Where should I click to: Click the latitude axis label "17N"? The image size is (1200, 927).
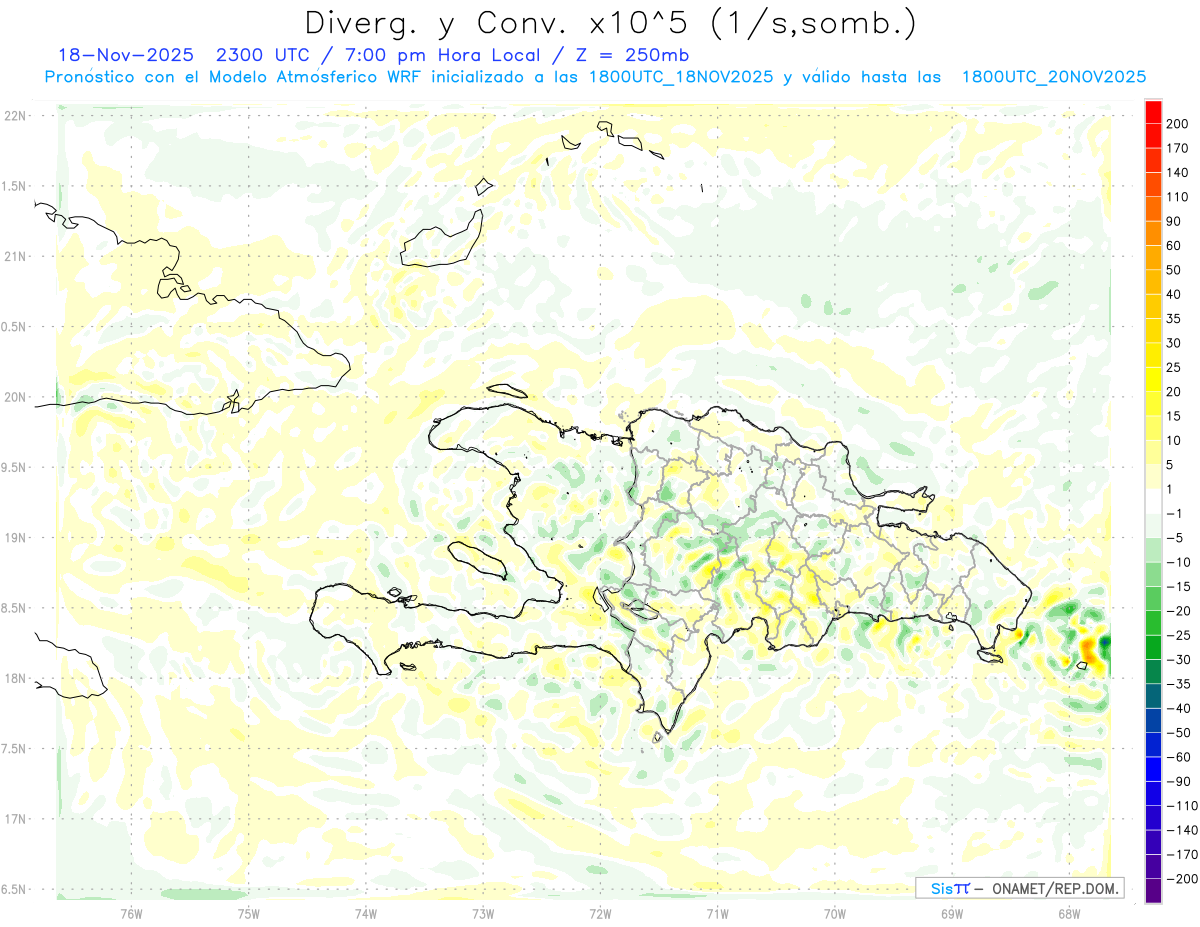tap(14, 820)
